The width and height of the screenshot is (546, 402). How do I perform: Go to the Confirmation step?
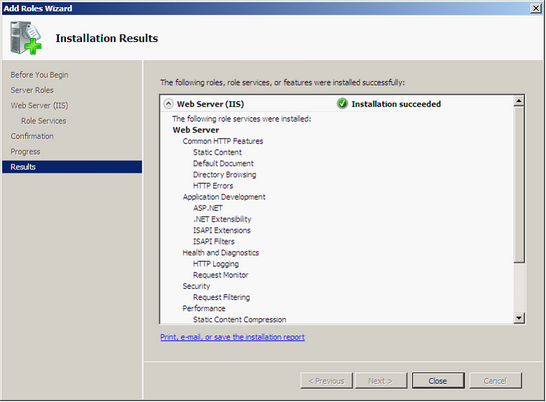click(x=32, y=136)
